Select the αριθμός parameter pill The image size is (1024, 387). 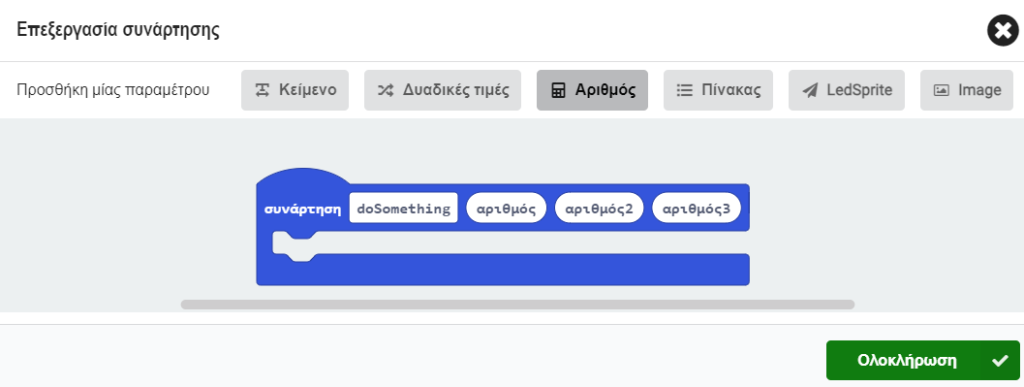point(506,208)
